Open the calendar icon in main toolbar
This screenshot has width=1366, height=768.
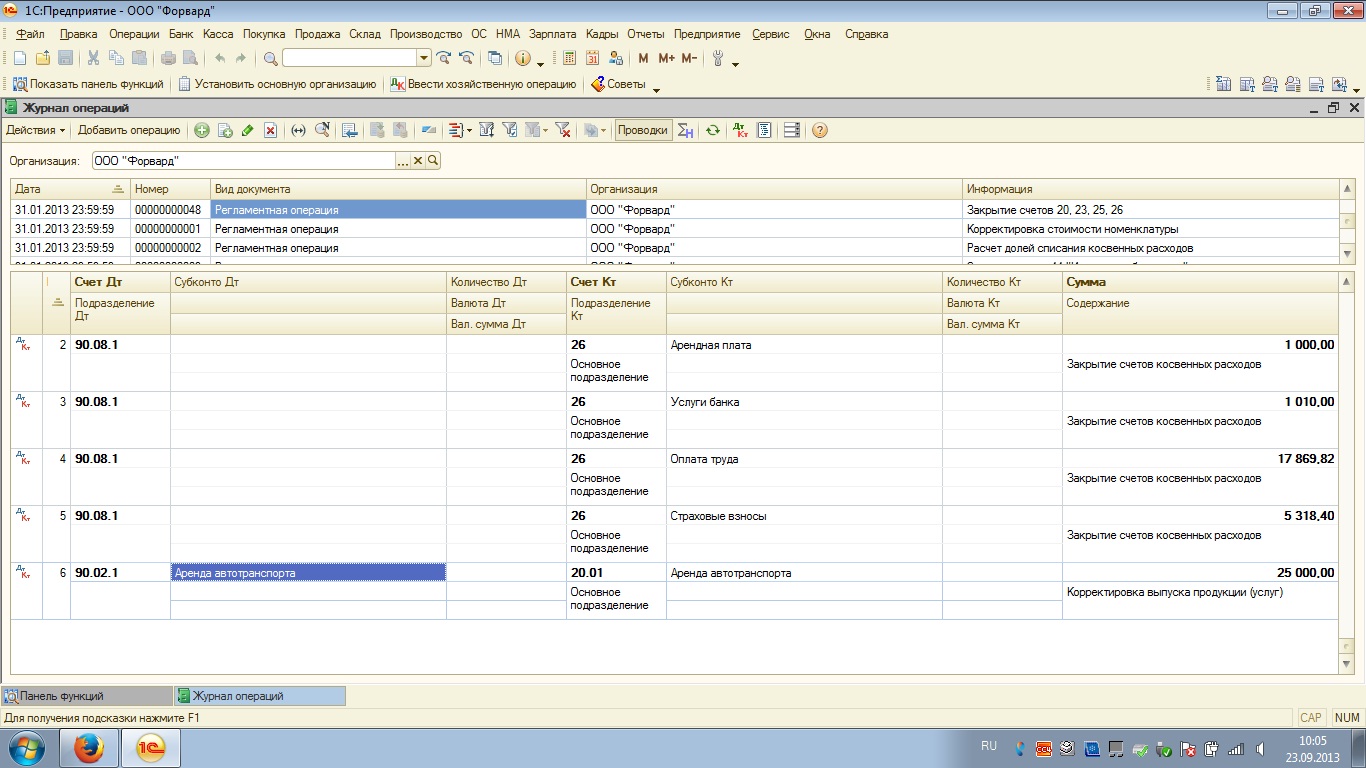tap(593, 59)
